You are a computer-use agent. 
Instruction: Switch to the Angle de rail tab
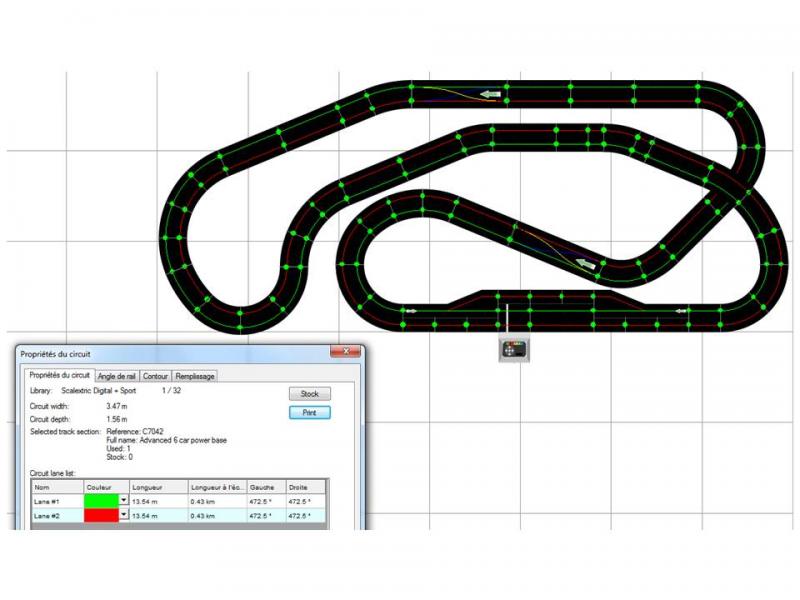(x=115, y=376)
